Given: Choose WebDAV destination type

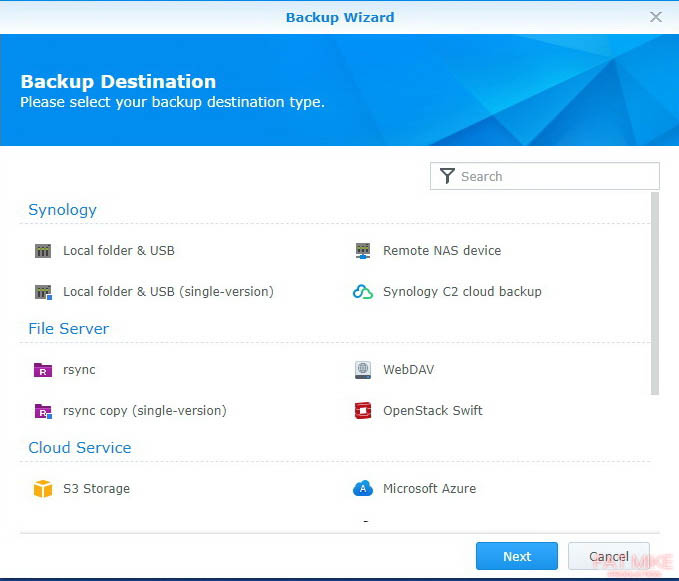Looking at the screenshot, I should [x=408, y=370].
